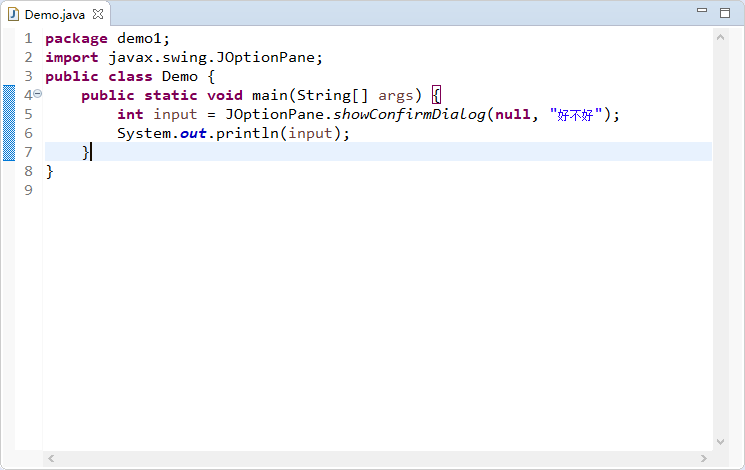Click the horizontal scrollbar right arrow
The width and height of the screenshot is (745, 470).
(704, 459)
